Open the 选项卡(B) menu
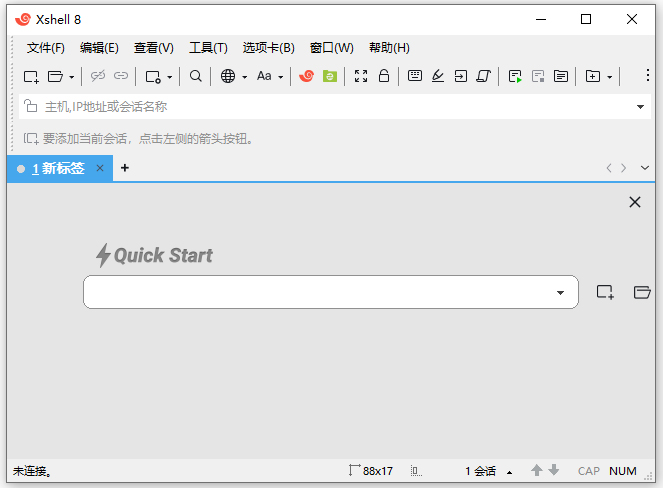This screenshot has width=663, height=488. pos(268,48)
